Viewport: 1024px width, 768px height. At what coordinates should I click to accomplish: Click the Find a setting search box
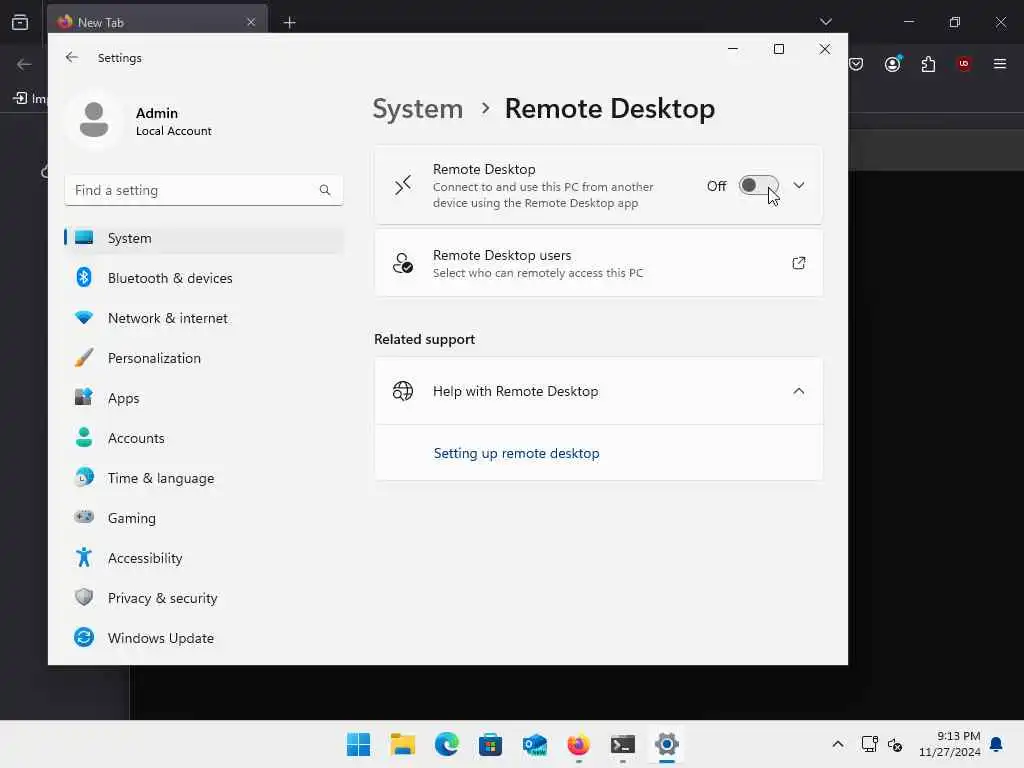coord(204,190)
